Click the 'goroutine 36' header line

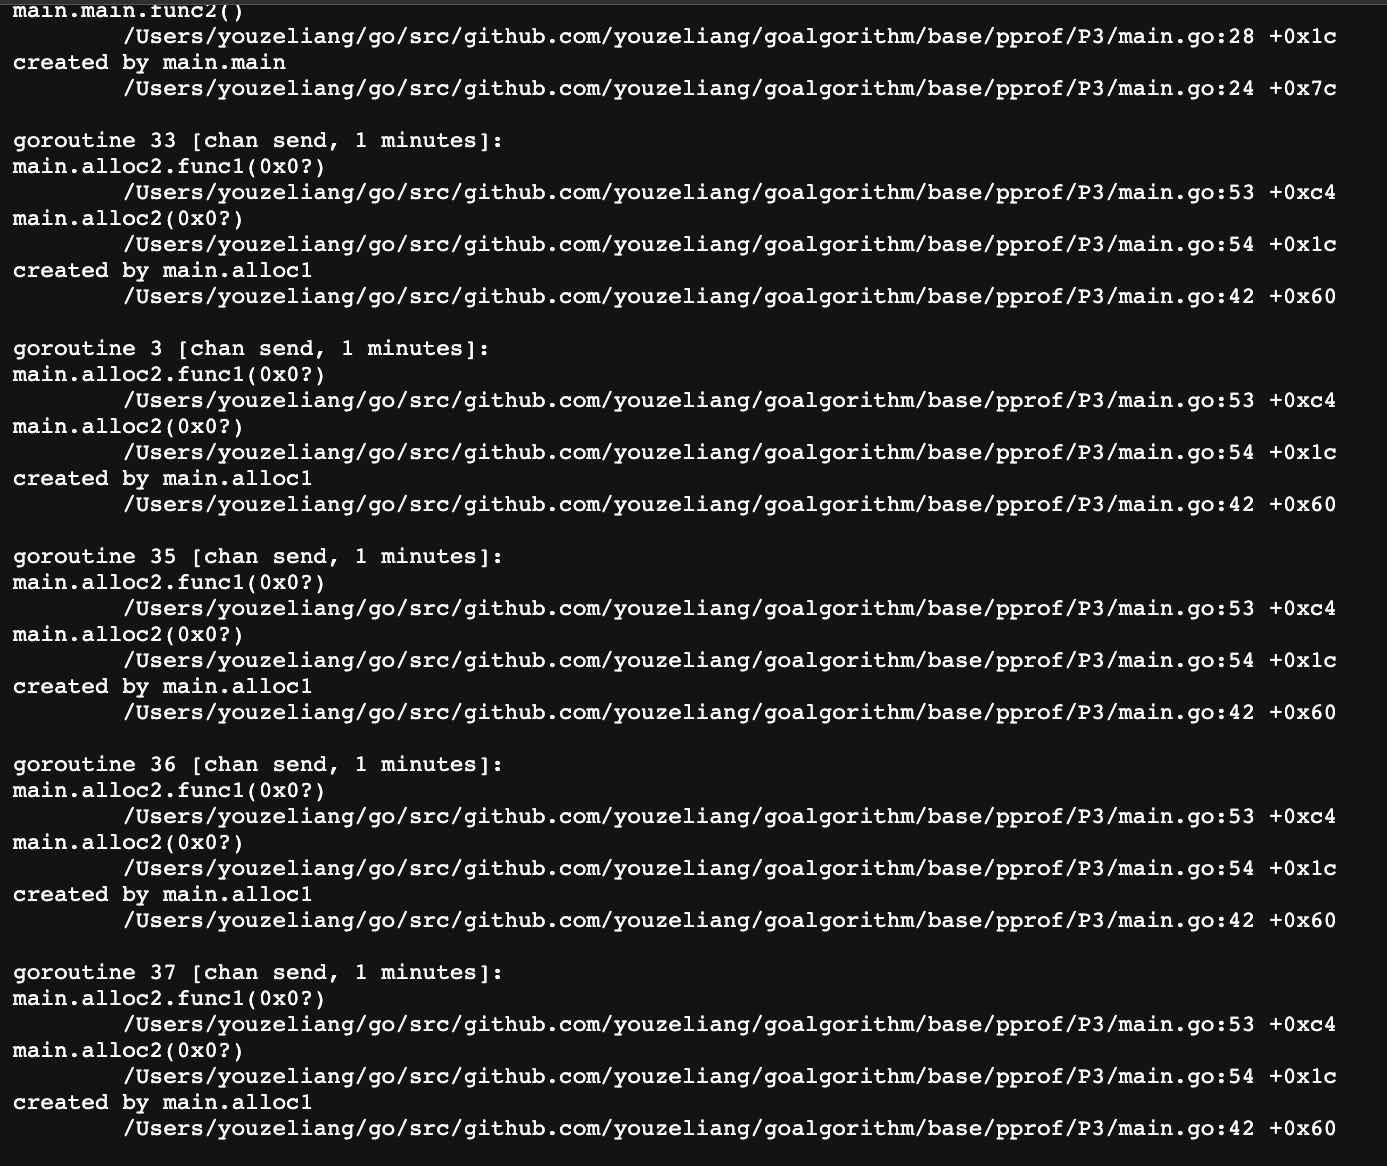[x=258, y=765]
